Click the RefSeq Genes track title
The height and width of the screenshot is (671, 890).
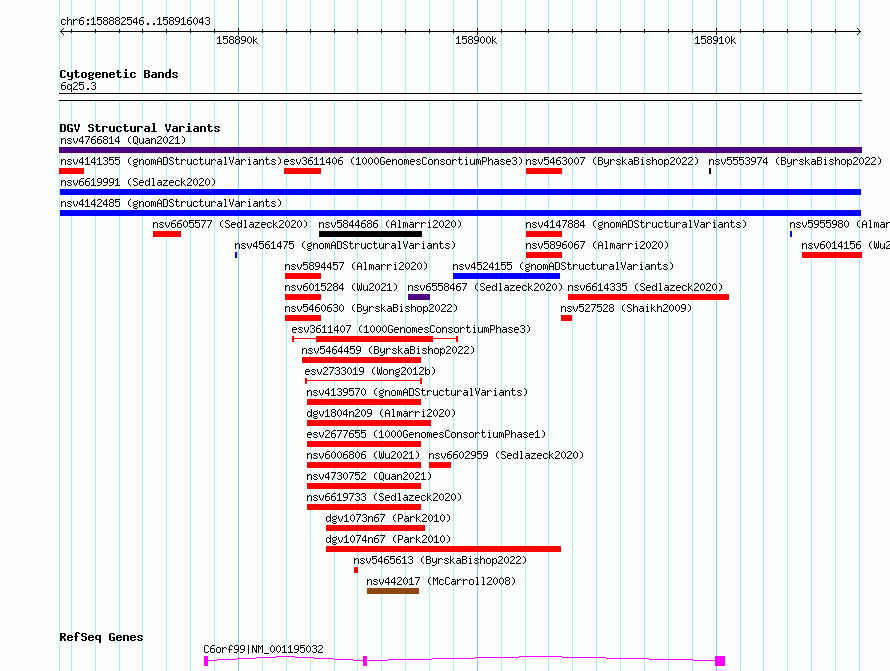tap(101, 637)
